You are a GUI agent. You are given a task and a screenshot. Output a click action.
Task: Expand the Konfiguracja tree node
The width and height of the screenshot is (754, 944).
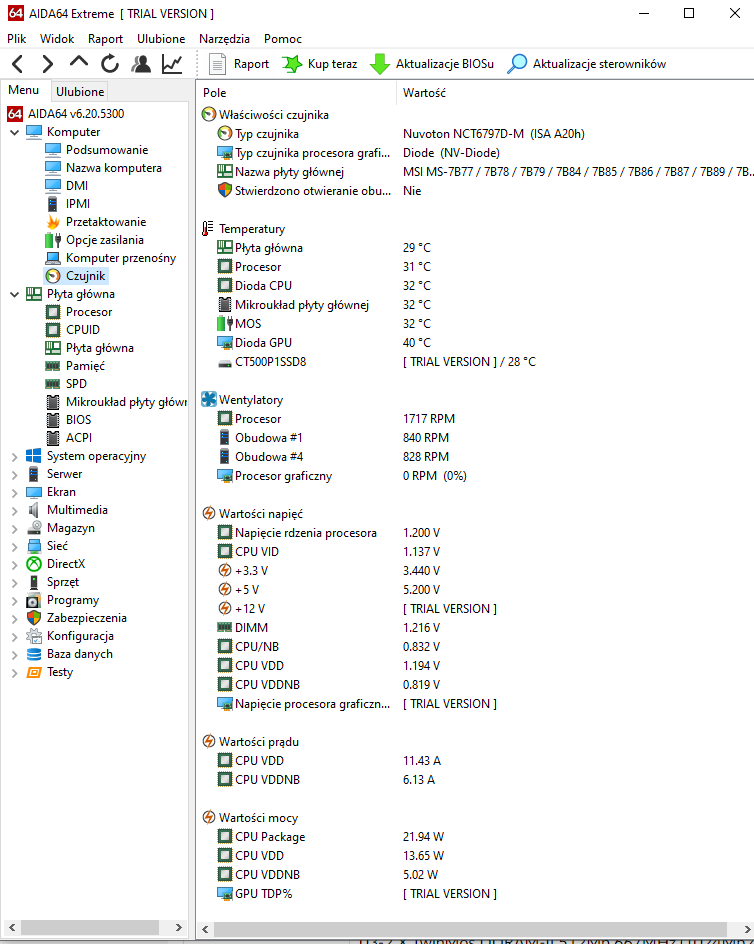pos(14,636)
